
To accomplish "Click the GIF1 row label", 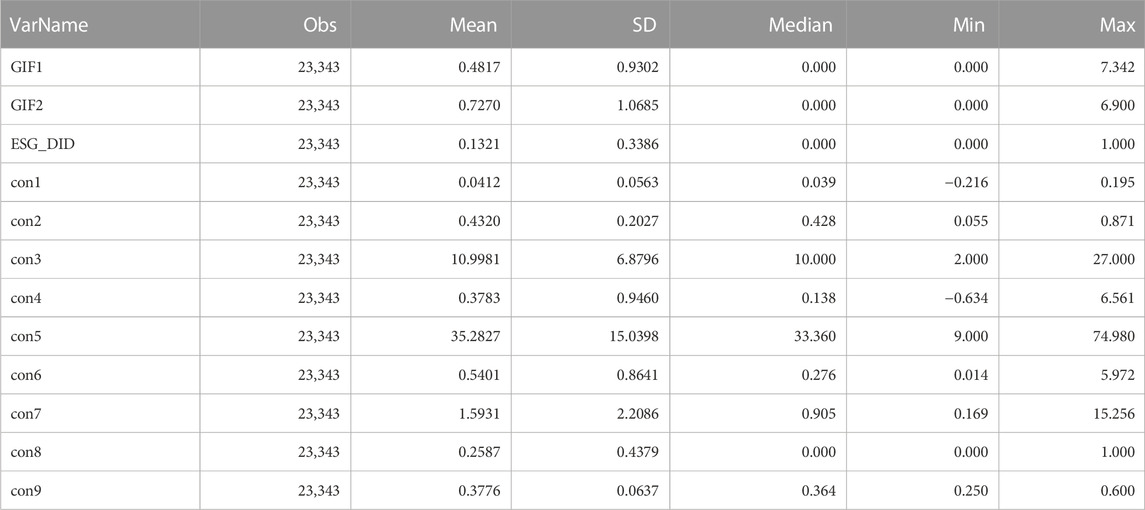I will 24,67.
